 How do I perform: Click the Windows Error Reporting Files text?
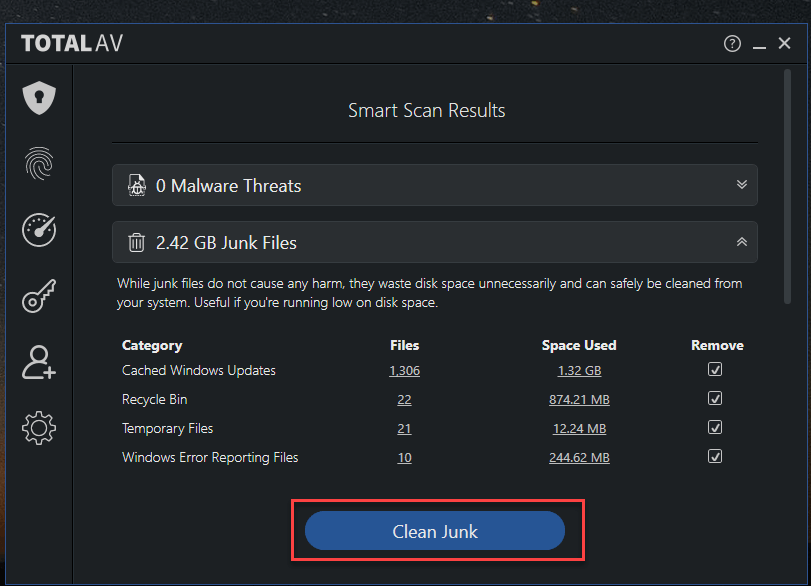210,457
